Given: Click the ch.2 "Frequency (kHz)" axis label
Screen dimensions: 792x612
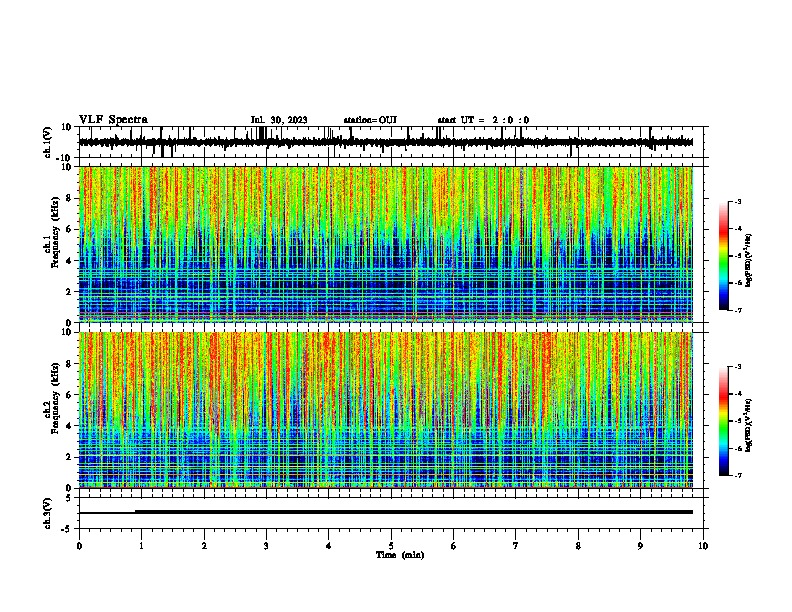Looking at the screenshot, I should coord(55,398).
